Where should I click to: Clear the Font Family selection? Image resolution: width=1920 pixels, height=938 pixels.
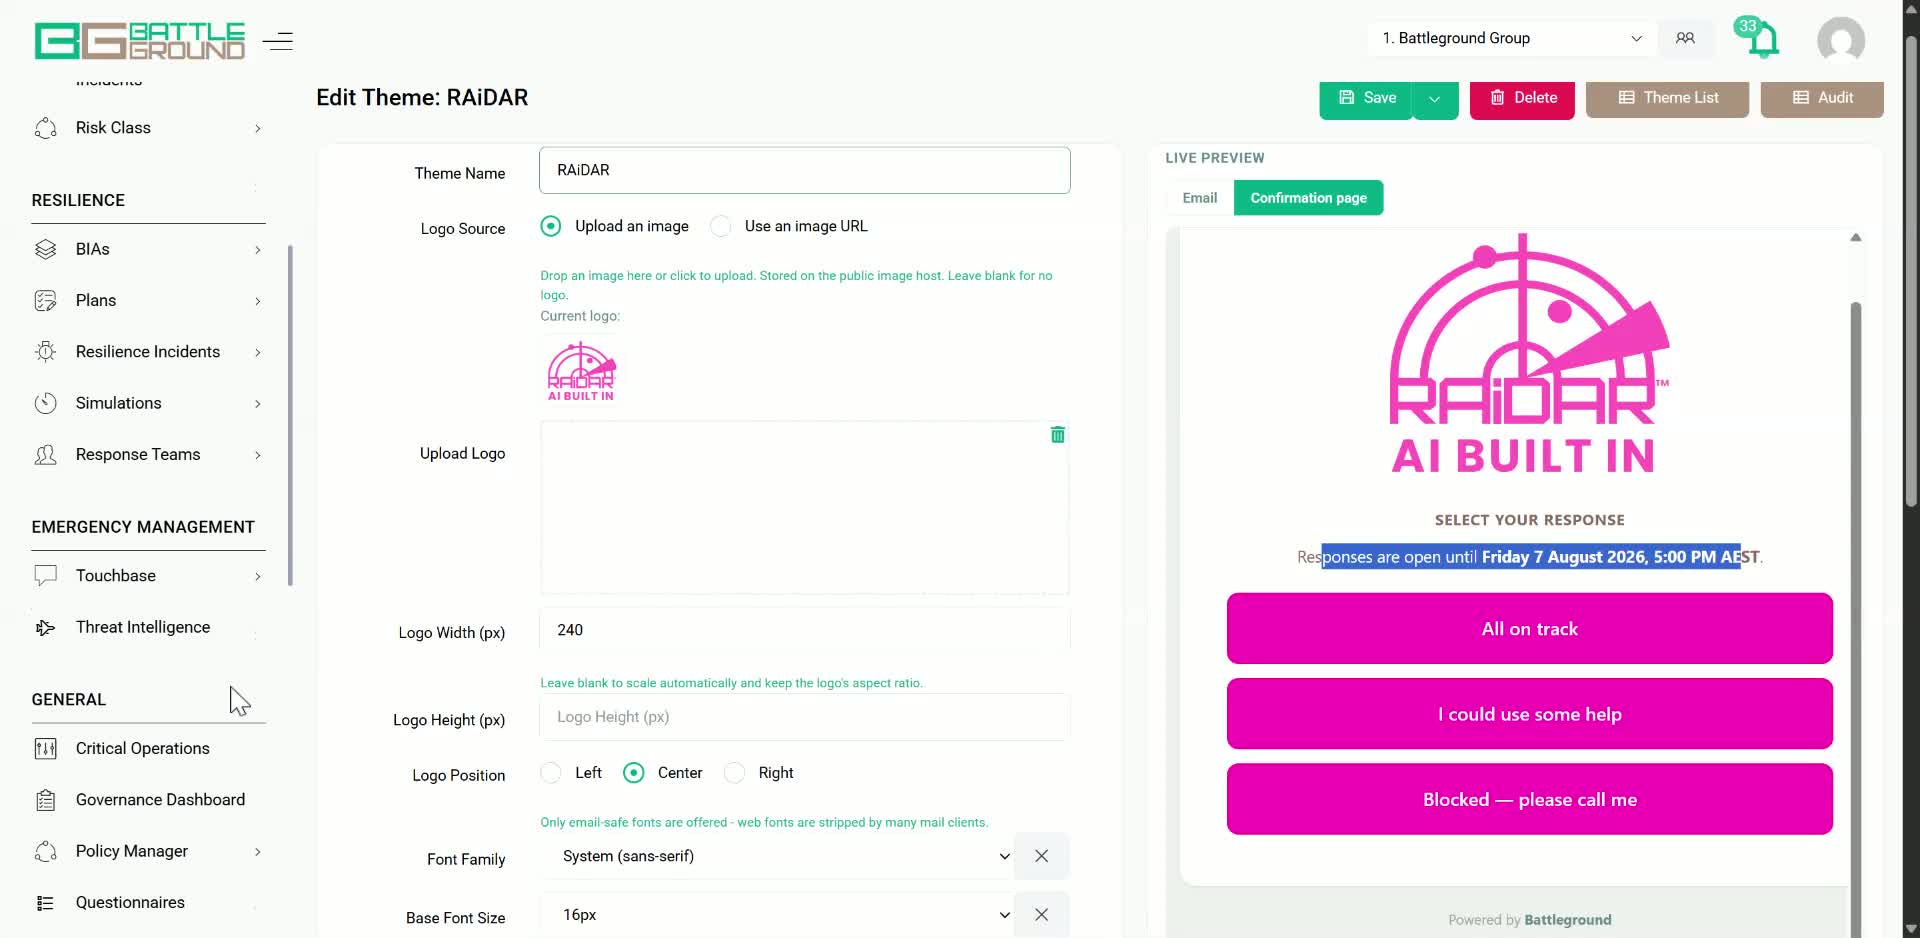tap(1041, 856)
